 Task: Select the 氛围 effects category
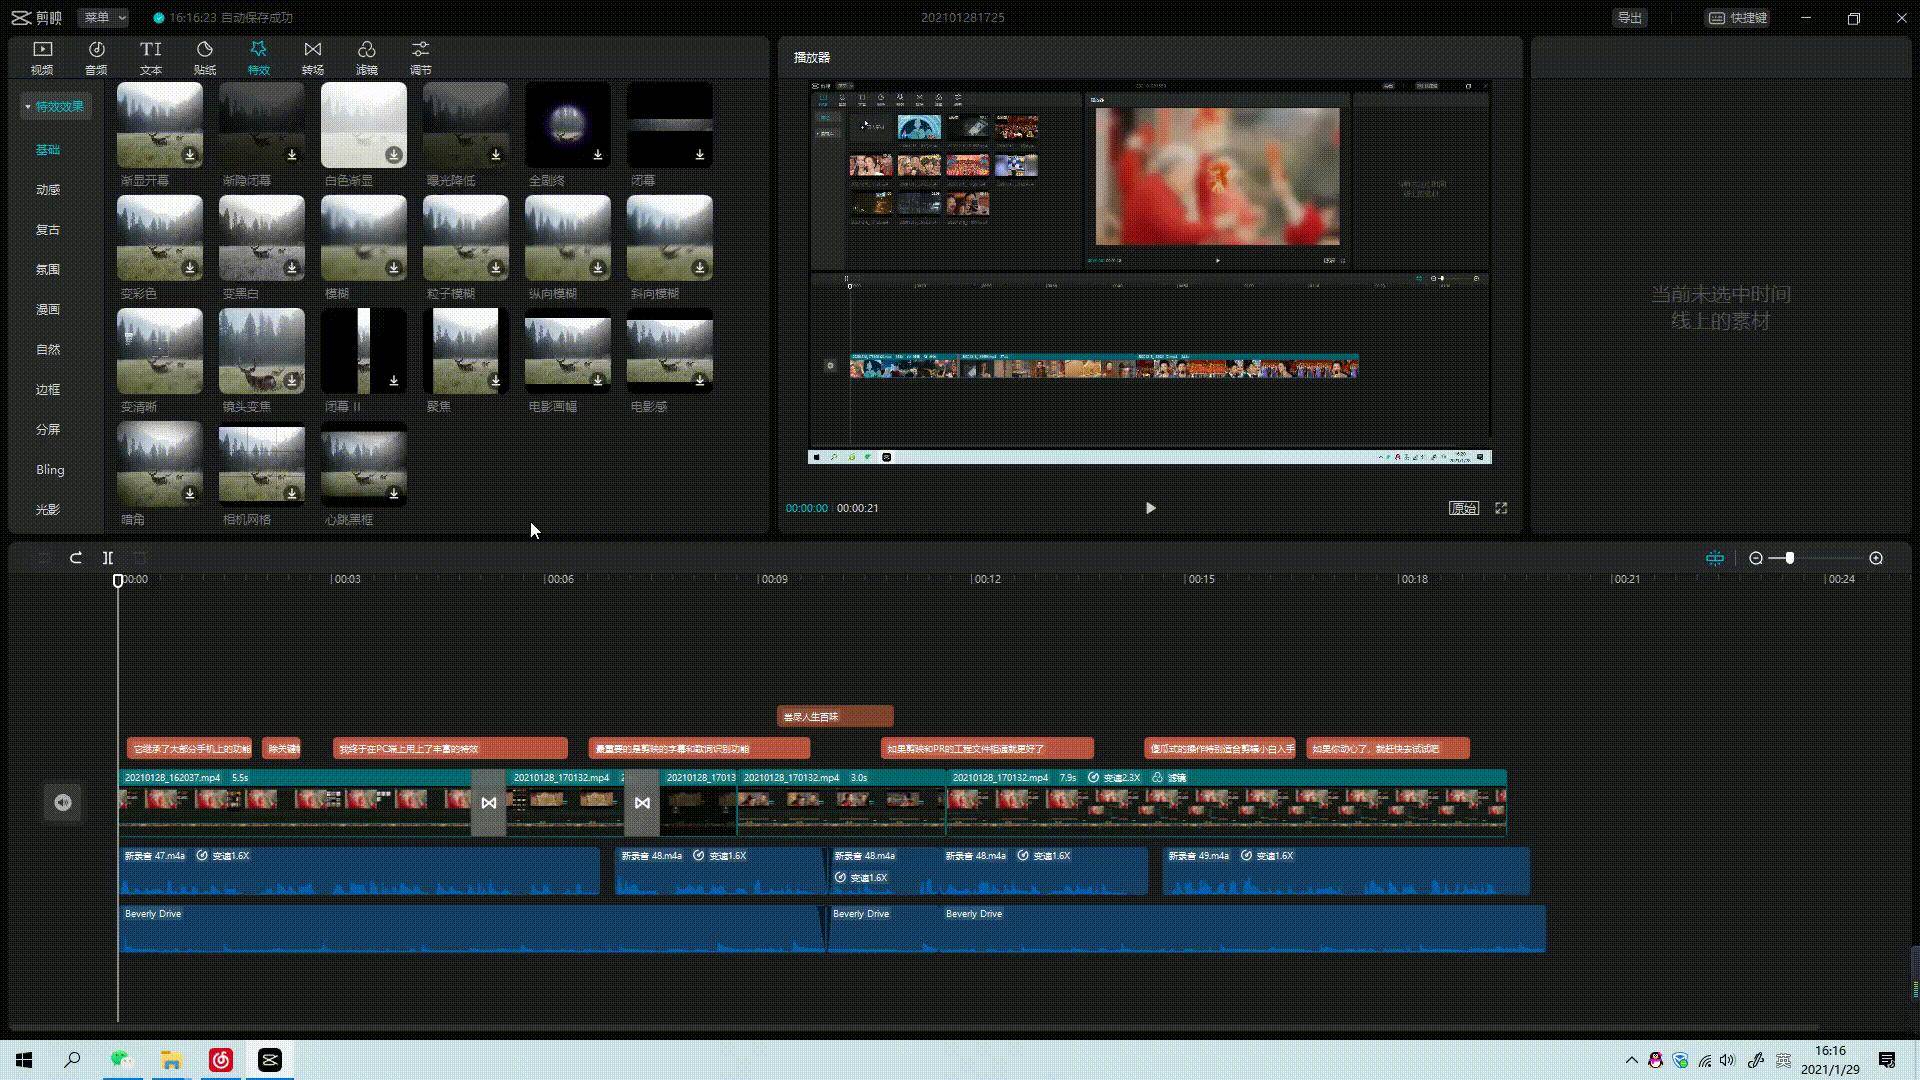pos(48,269)
